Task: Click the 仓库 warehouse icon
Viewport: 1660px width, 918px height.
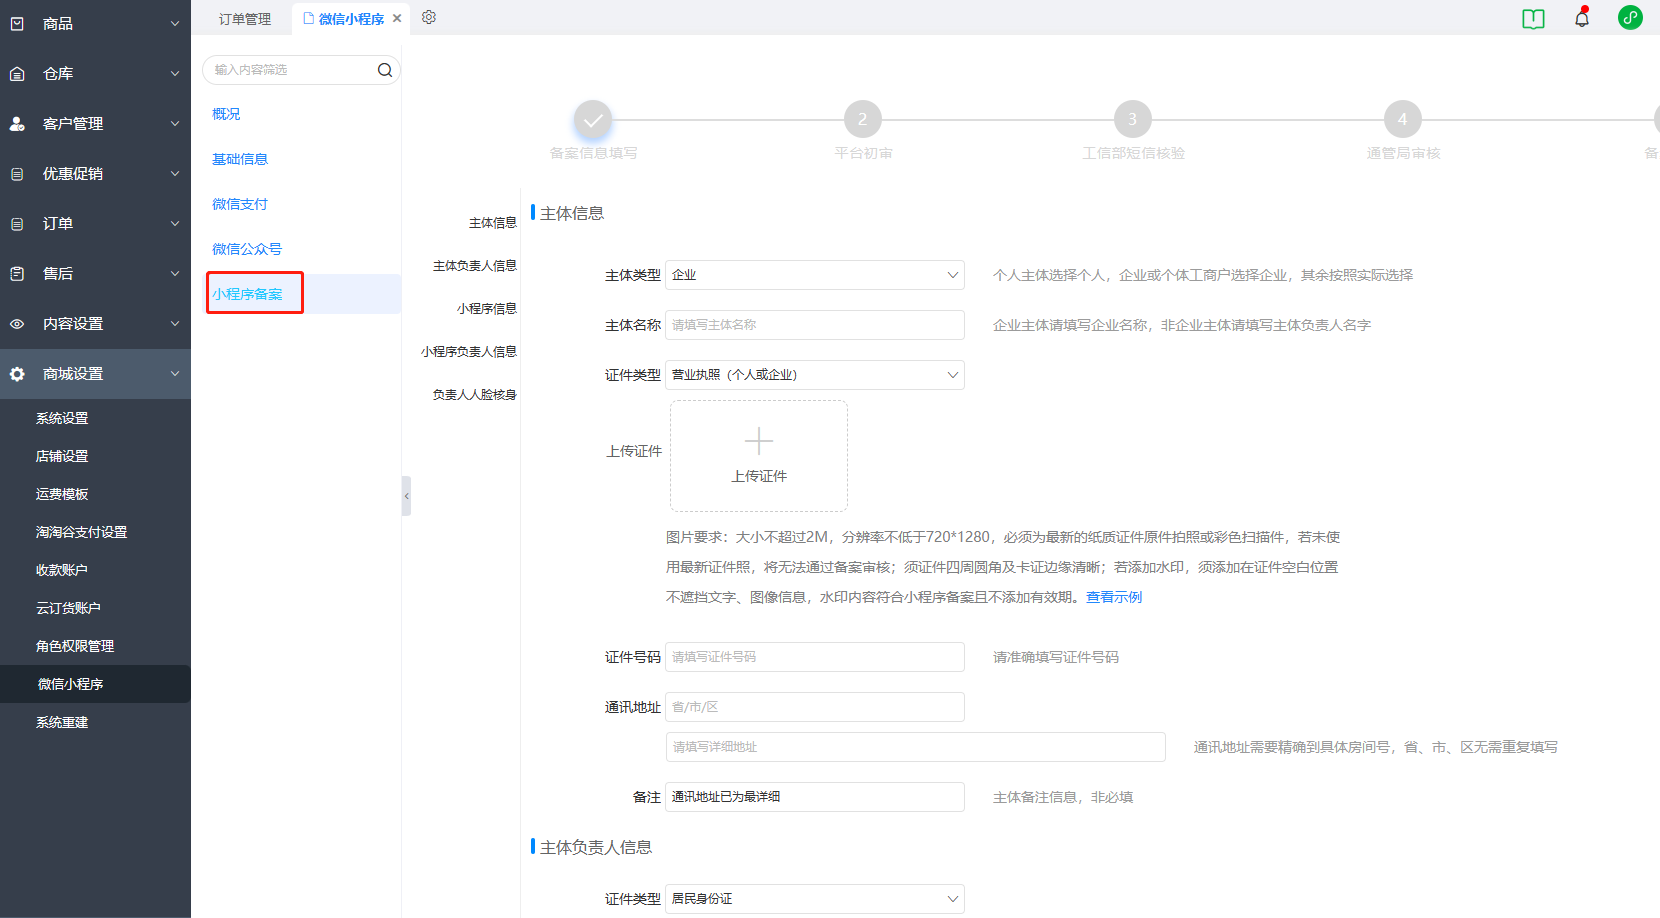Action: [x=17, y=73]
